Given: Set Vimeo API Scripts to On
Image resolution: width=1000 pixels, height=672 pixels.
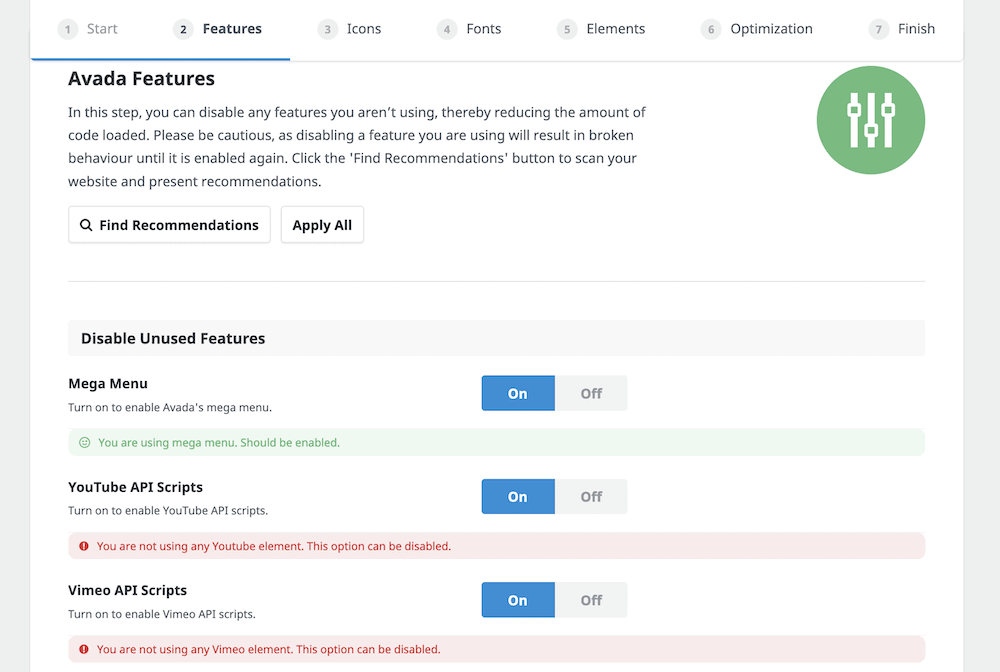Looking at the screenshot, I should click(518, 600).
